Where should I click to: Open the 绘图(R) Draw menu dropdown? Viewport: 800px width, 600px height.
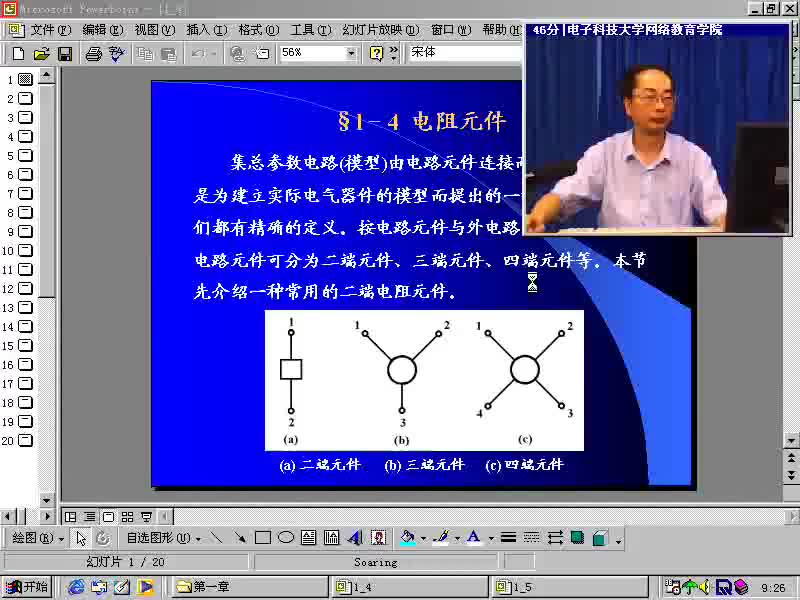(x=38, y=538)
